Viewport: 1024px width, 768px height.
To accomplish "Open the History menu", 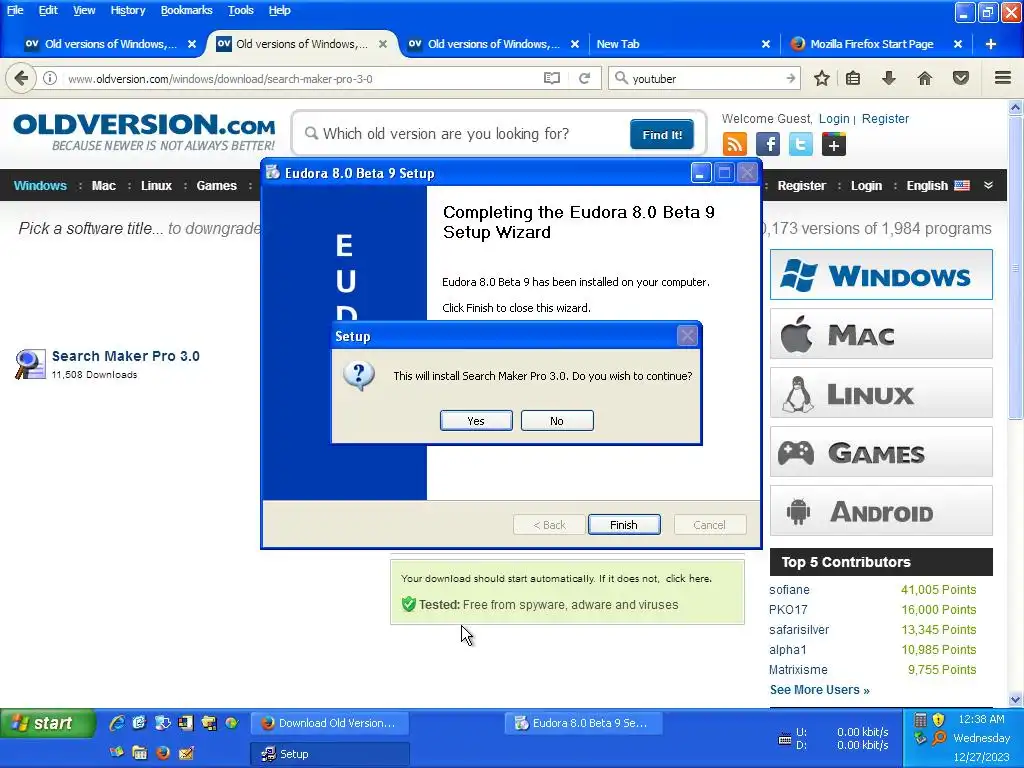I will click(x=127, y=10).
